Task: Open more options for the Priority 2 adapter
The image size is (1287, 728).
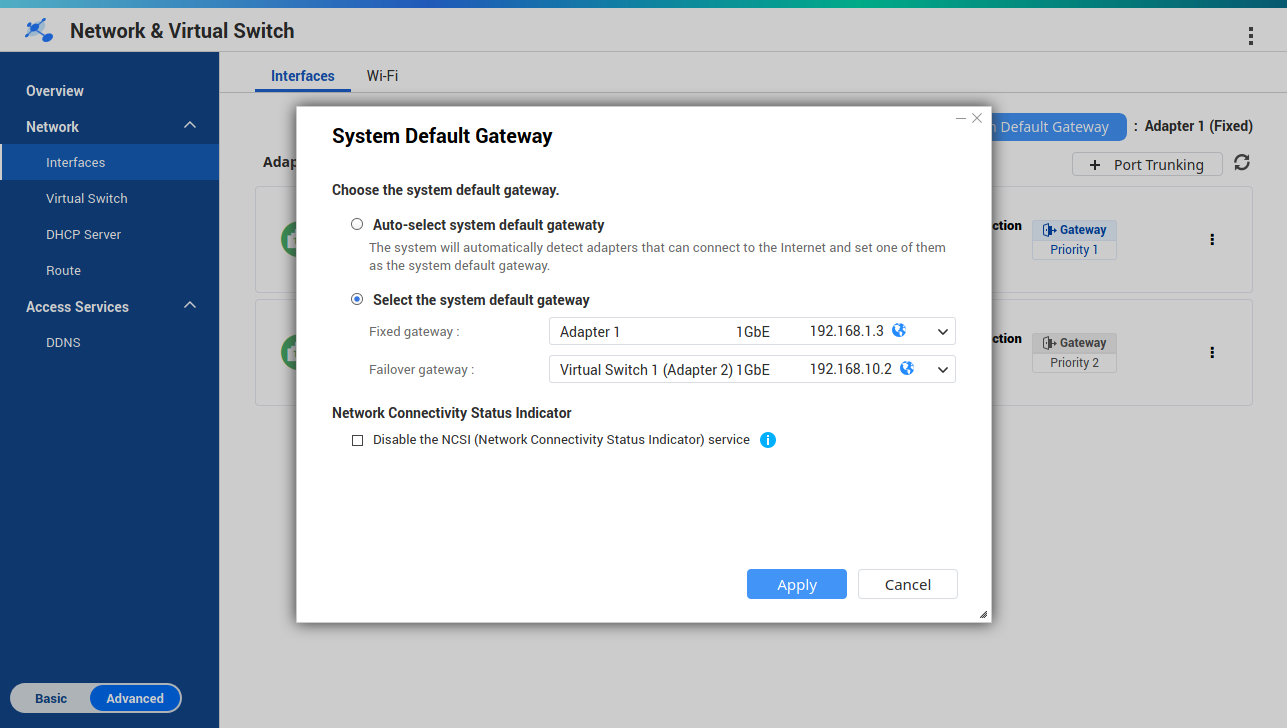Action: pyautogui.click(x=1212, y=353)
